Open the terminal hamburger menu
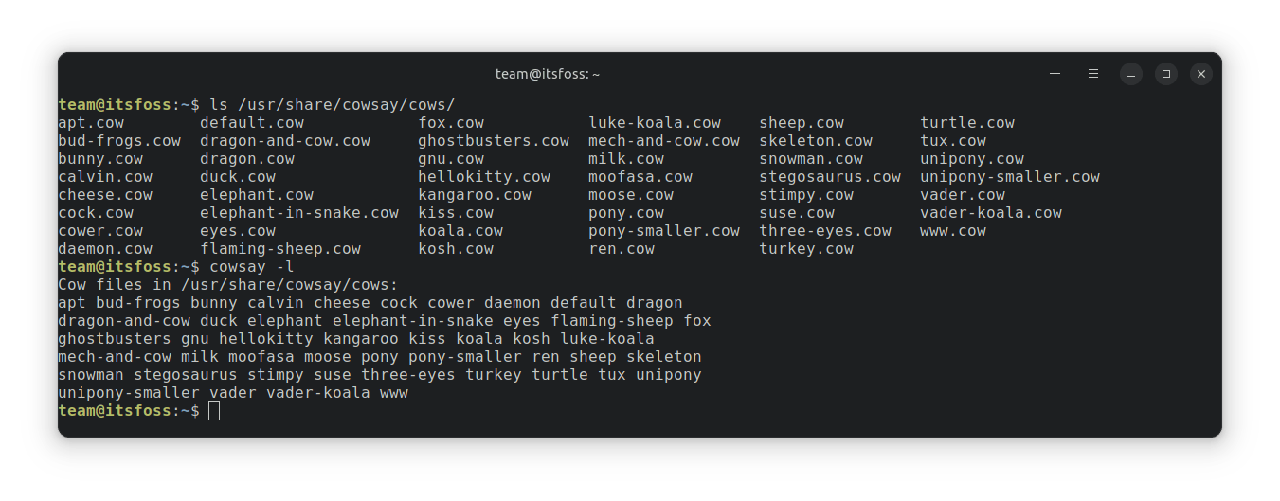 point(1093,74)
